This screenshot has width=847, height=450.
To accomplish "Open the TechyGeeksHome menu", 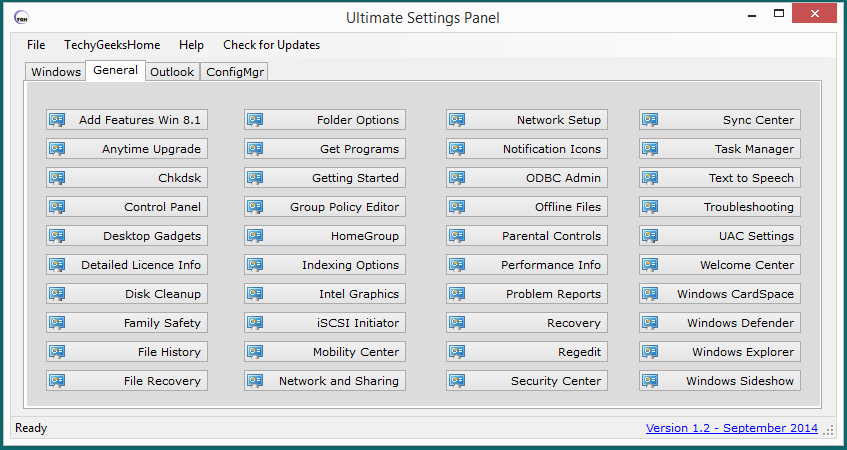I will (x=112, y=45).
